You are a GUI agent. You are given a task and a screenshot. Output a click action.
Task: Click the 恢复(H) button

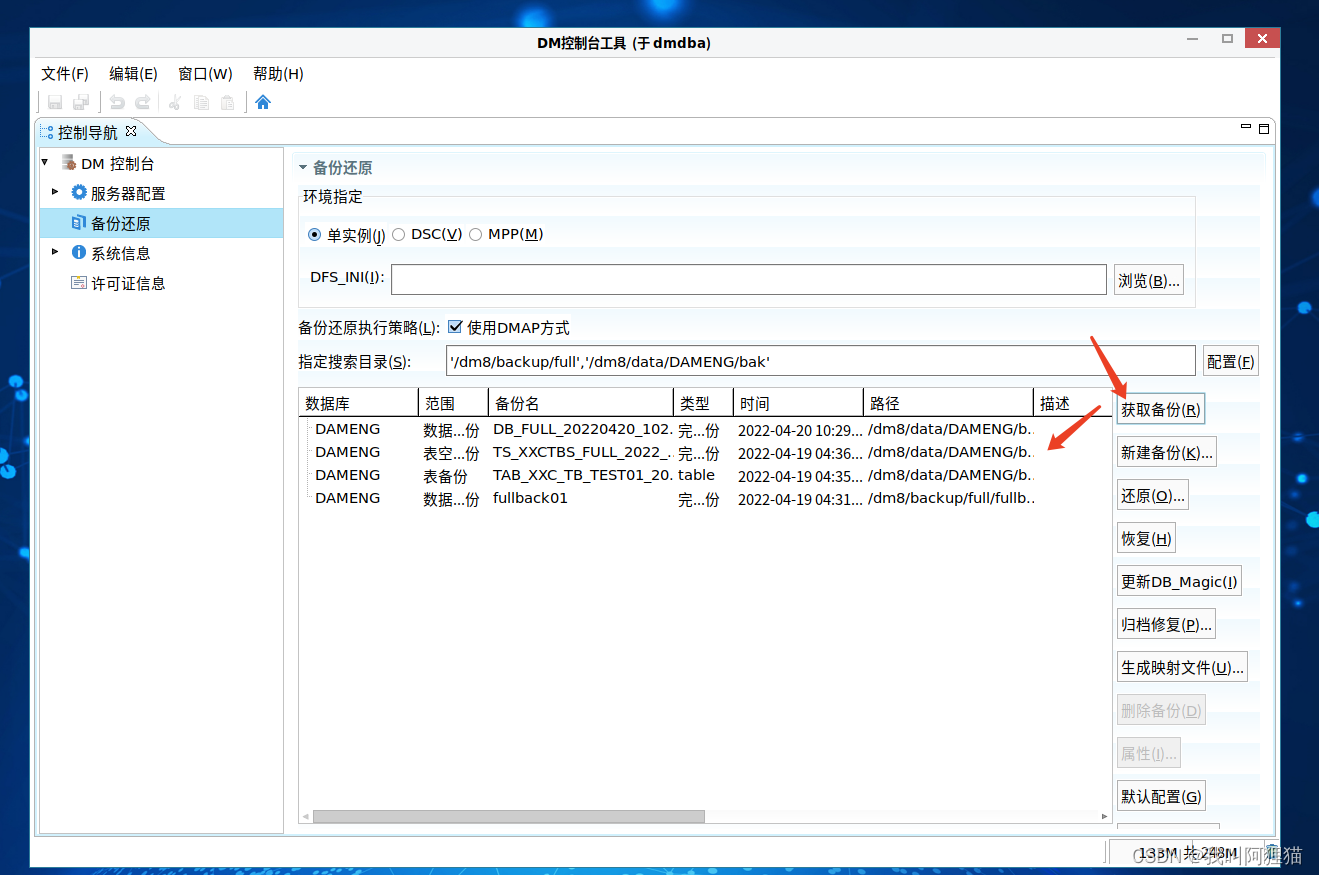[x=1146, y=539]
